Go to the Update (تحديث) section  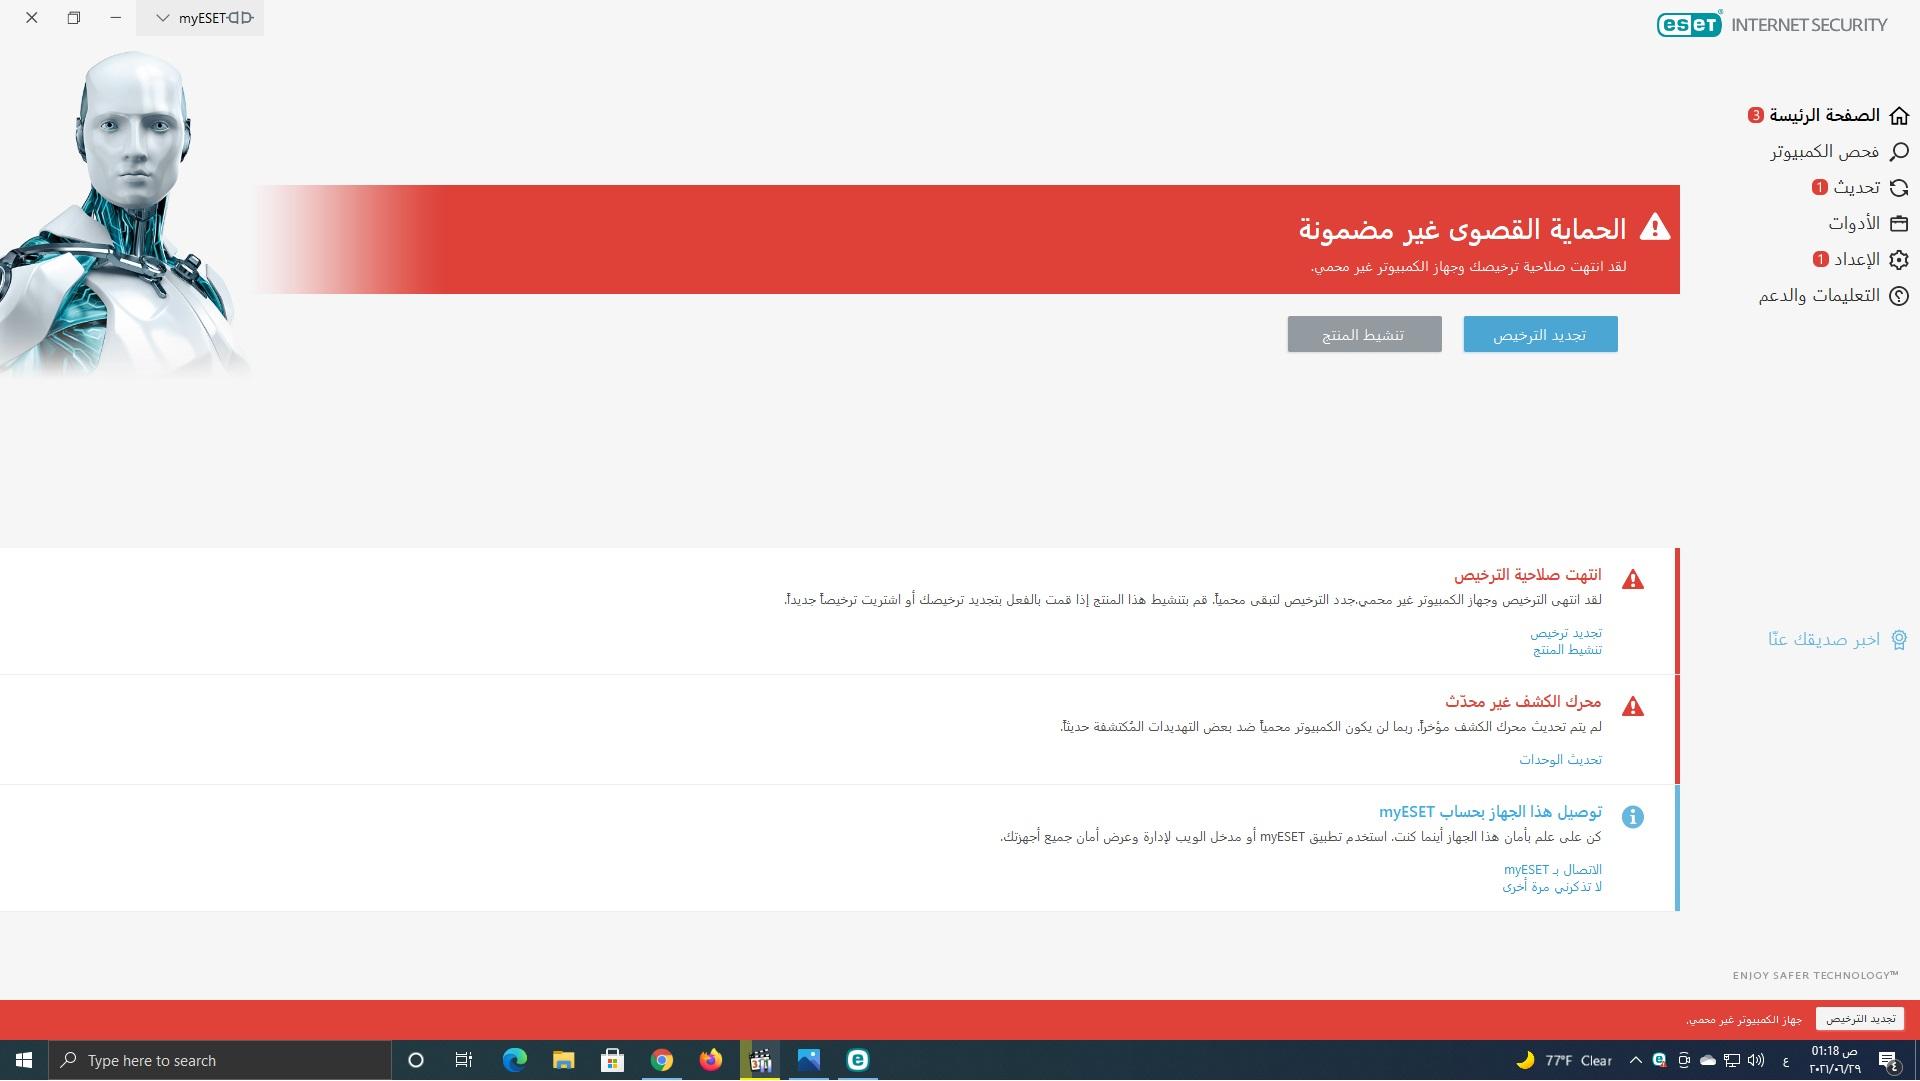pyautogui.click(x=1861, y=187)
